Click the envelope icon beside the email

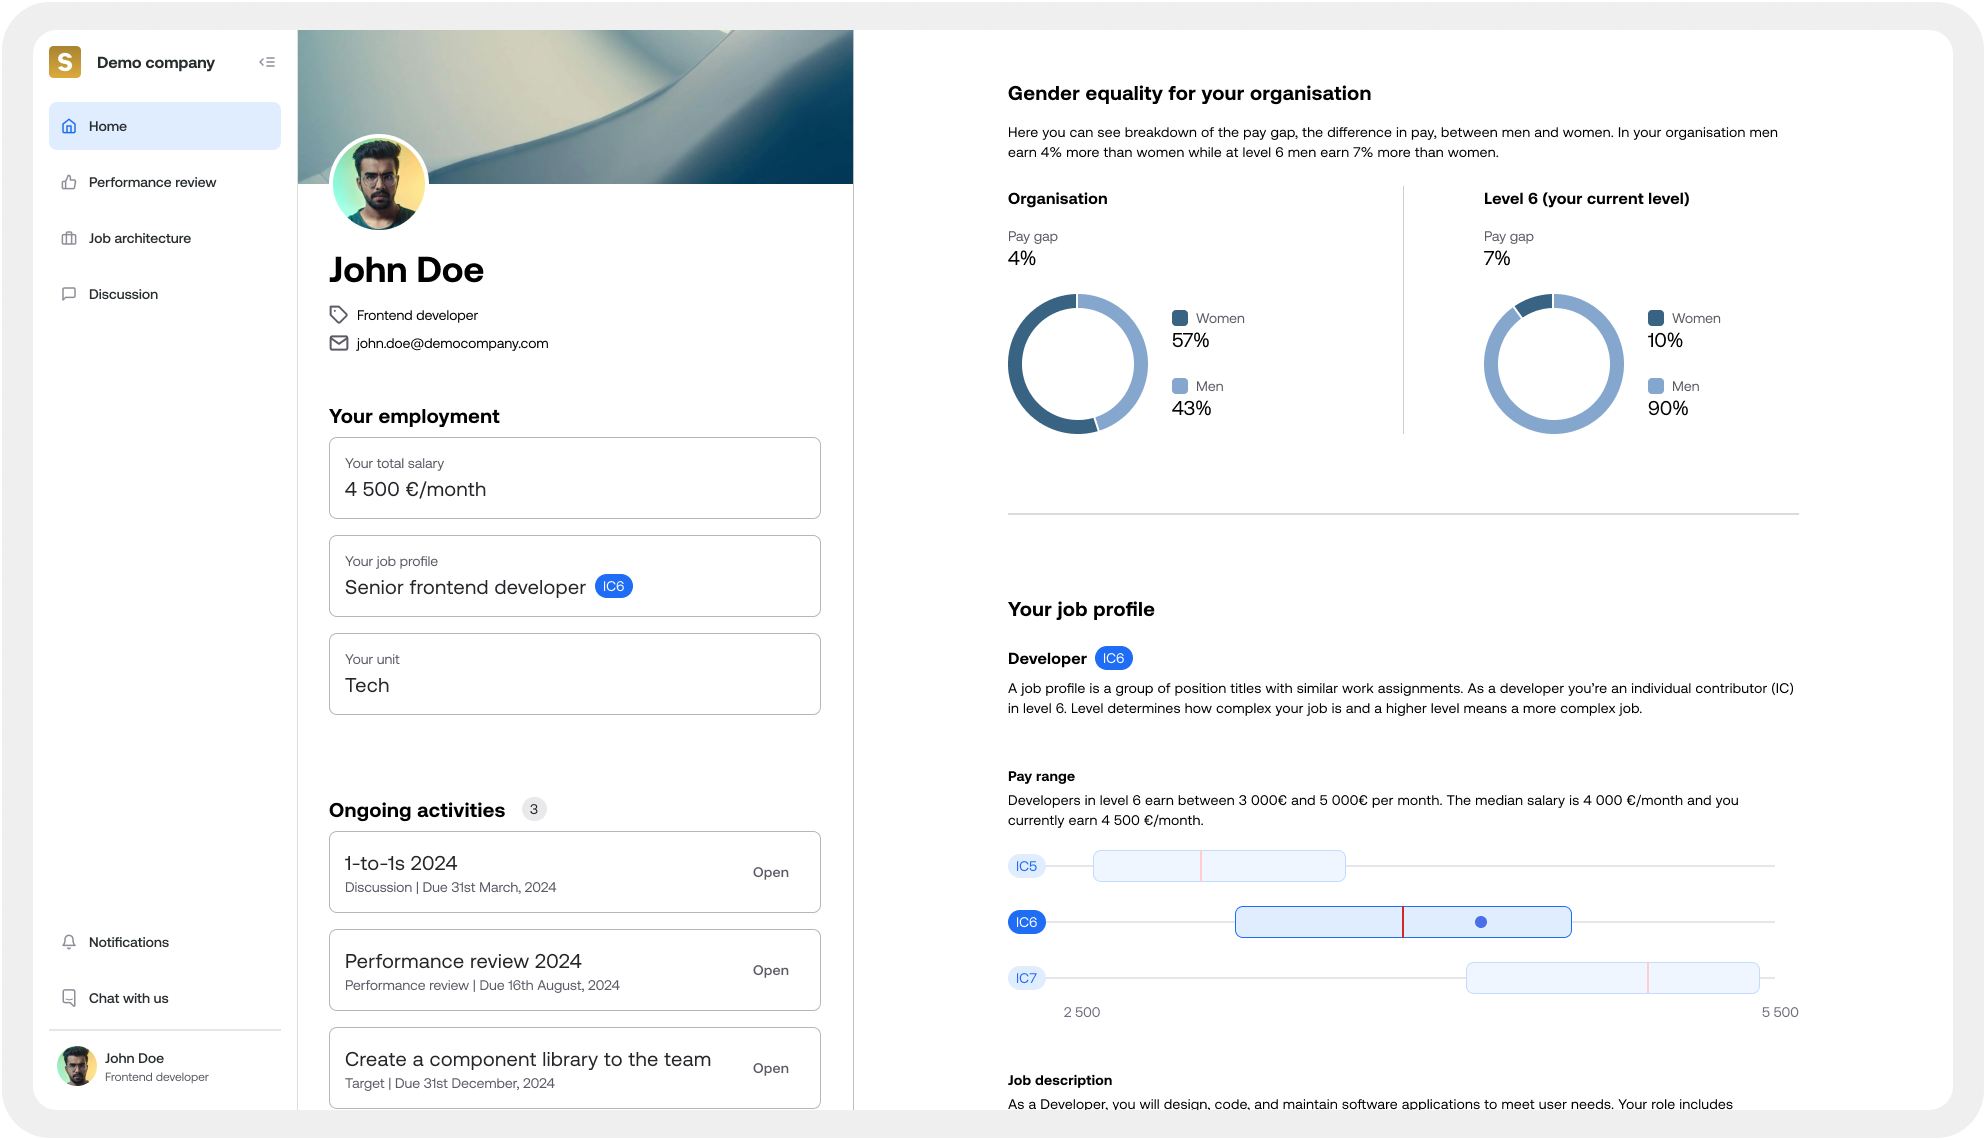pyautogui.click(x=339, y=343)
